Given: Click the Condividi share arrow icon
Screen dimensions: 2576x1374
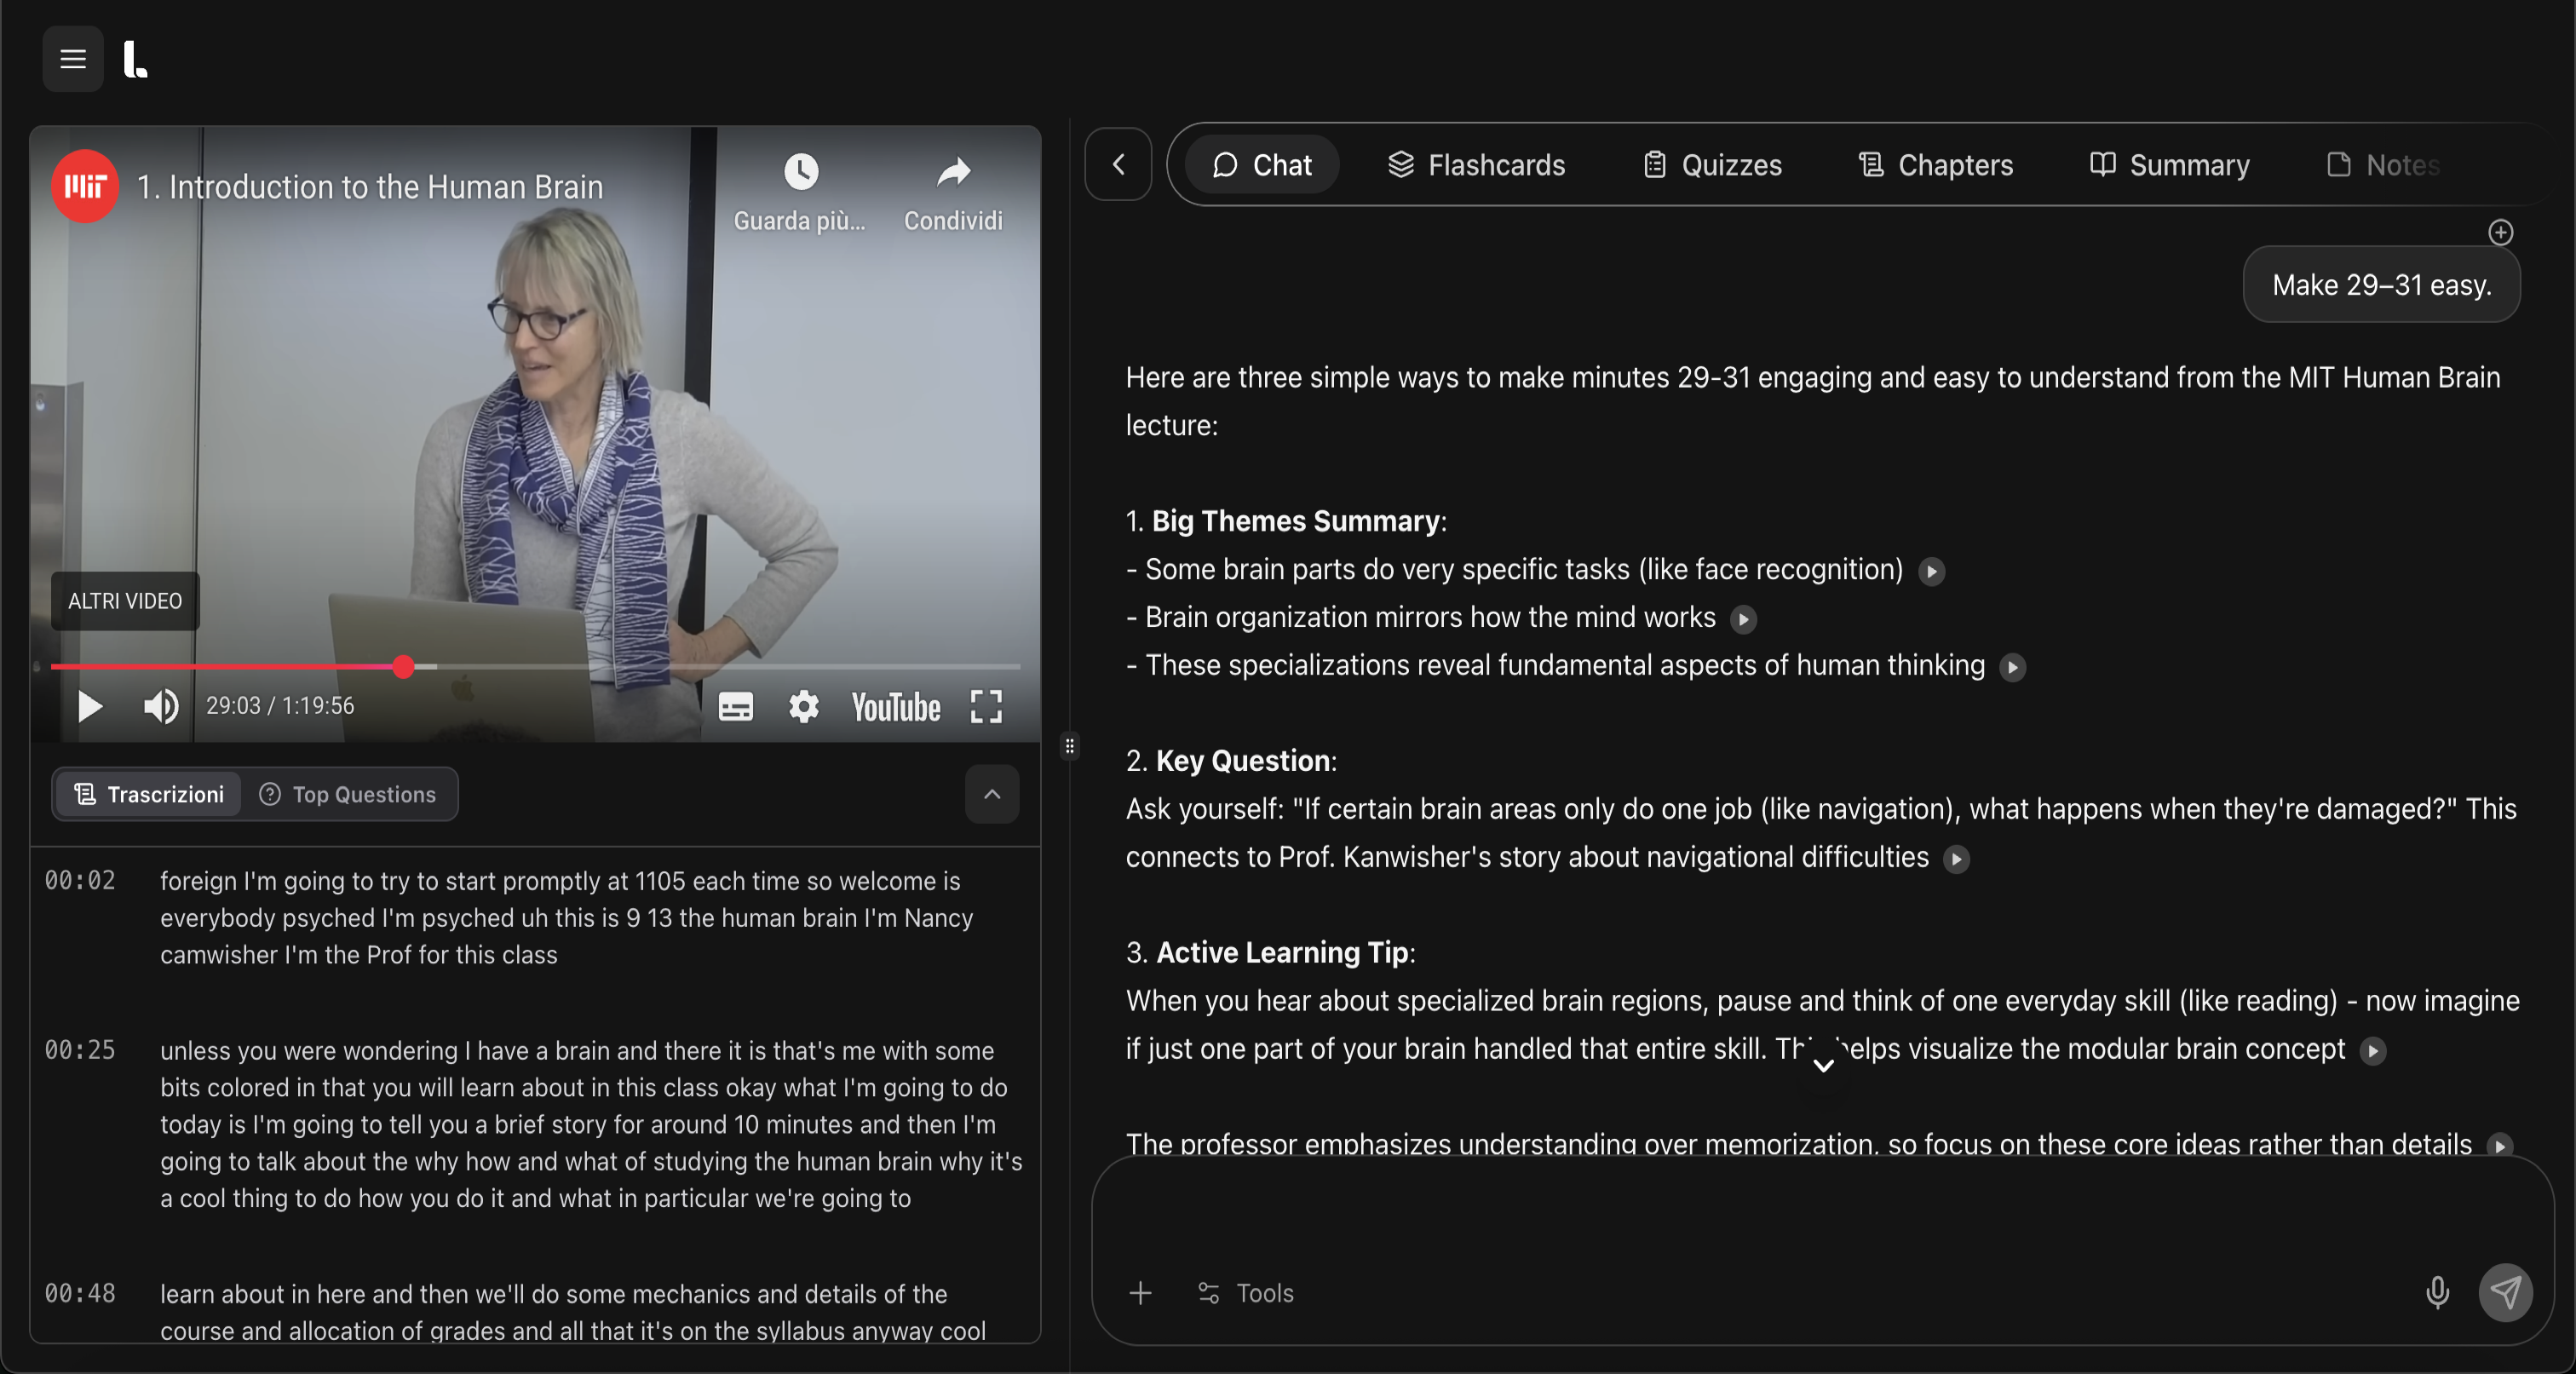Looking at the screenshot, I should (x=953, y=173).
